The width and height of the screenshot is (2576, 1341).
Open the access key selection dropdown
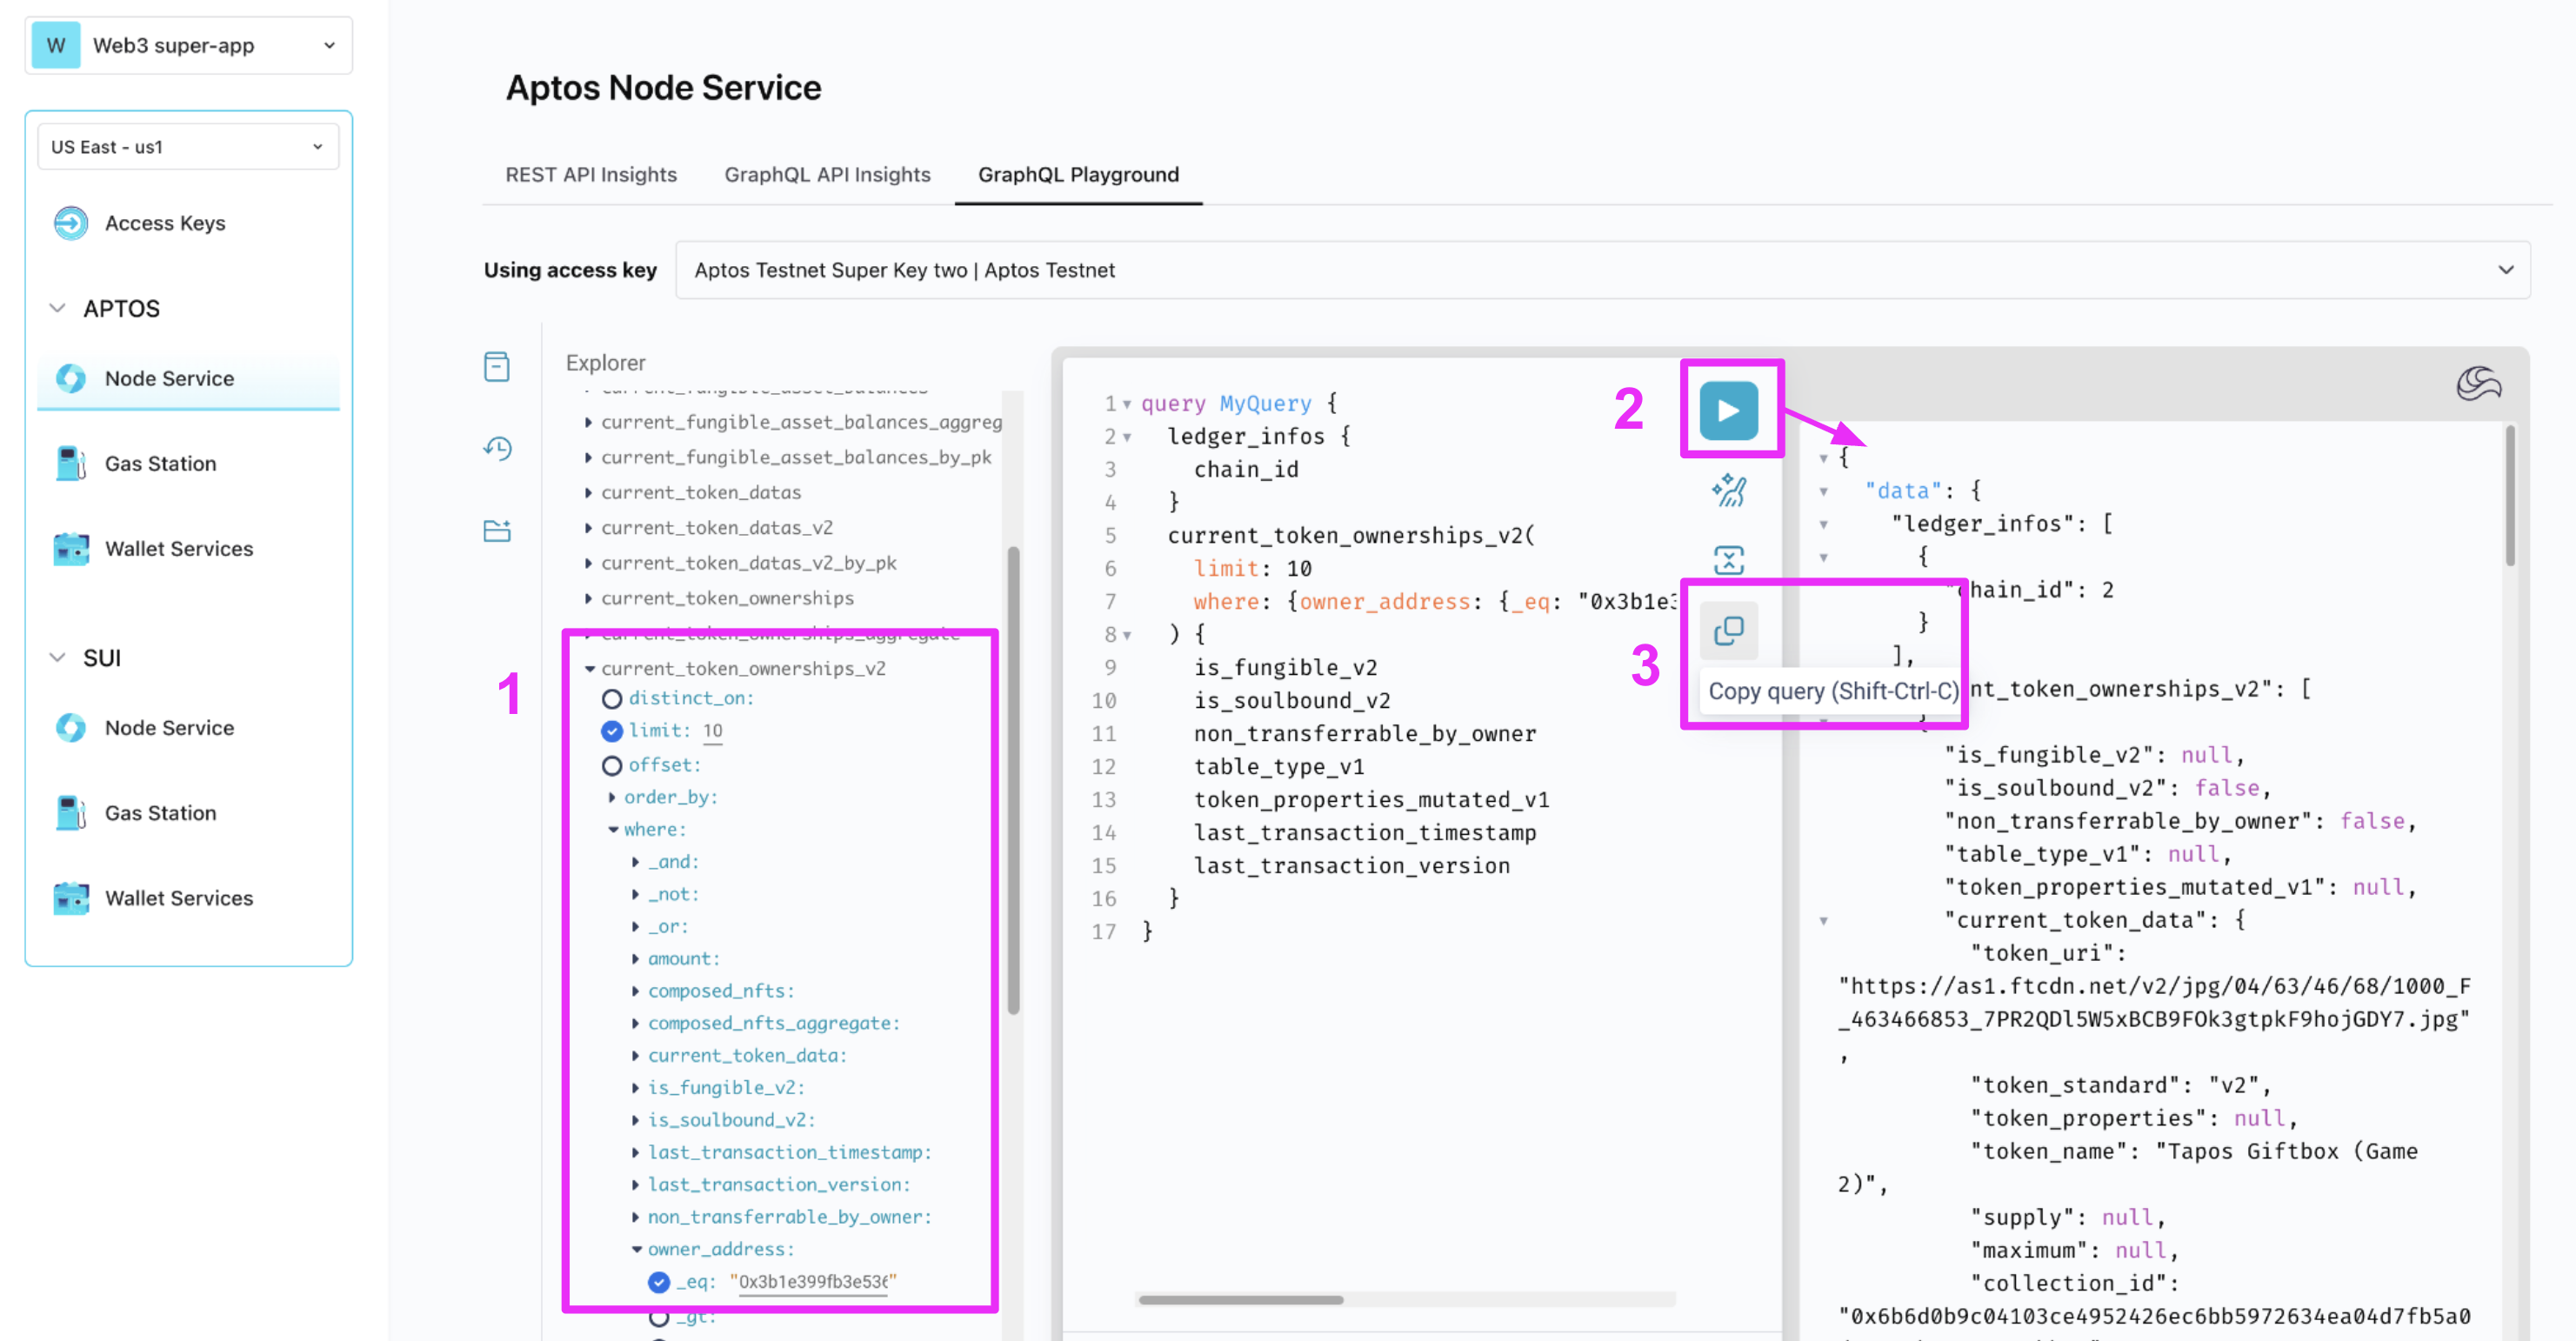click(x=1602, y=270)
